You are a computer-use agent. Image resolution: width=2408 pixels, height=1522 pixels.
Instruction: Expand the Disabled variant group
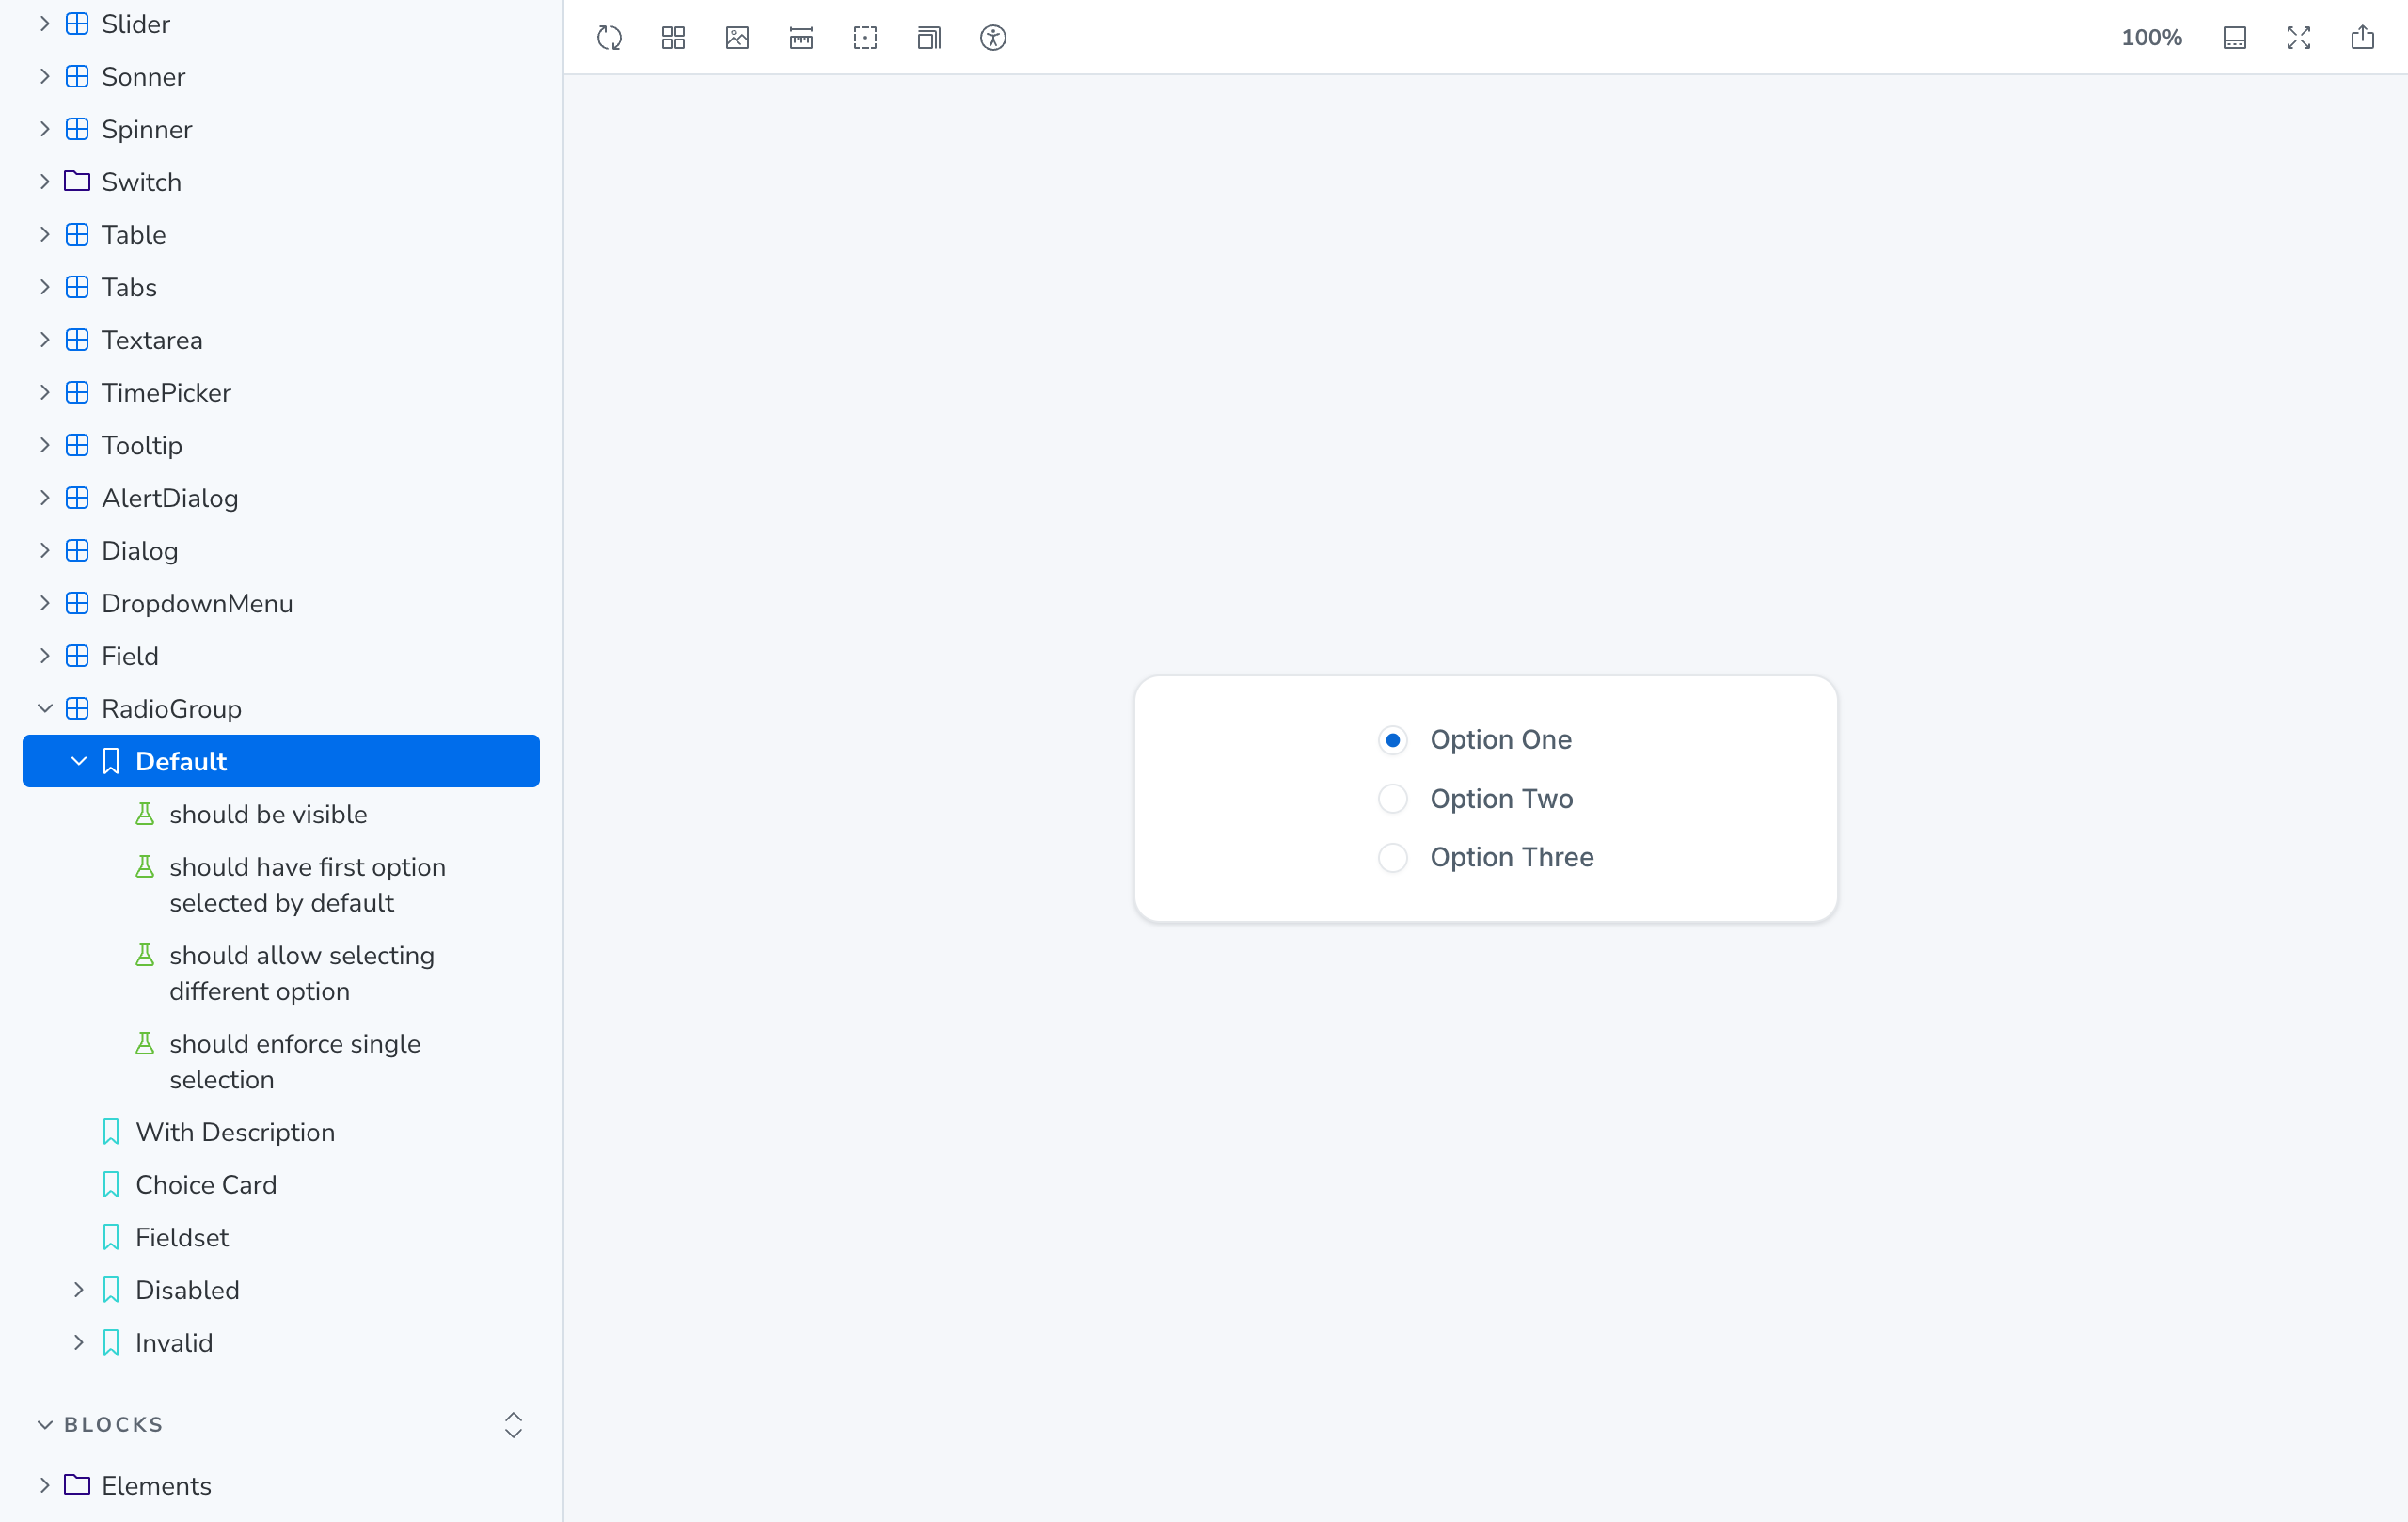tap(80, 1289)
